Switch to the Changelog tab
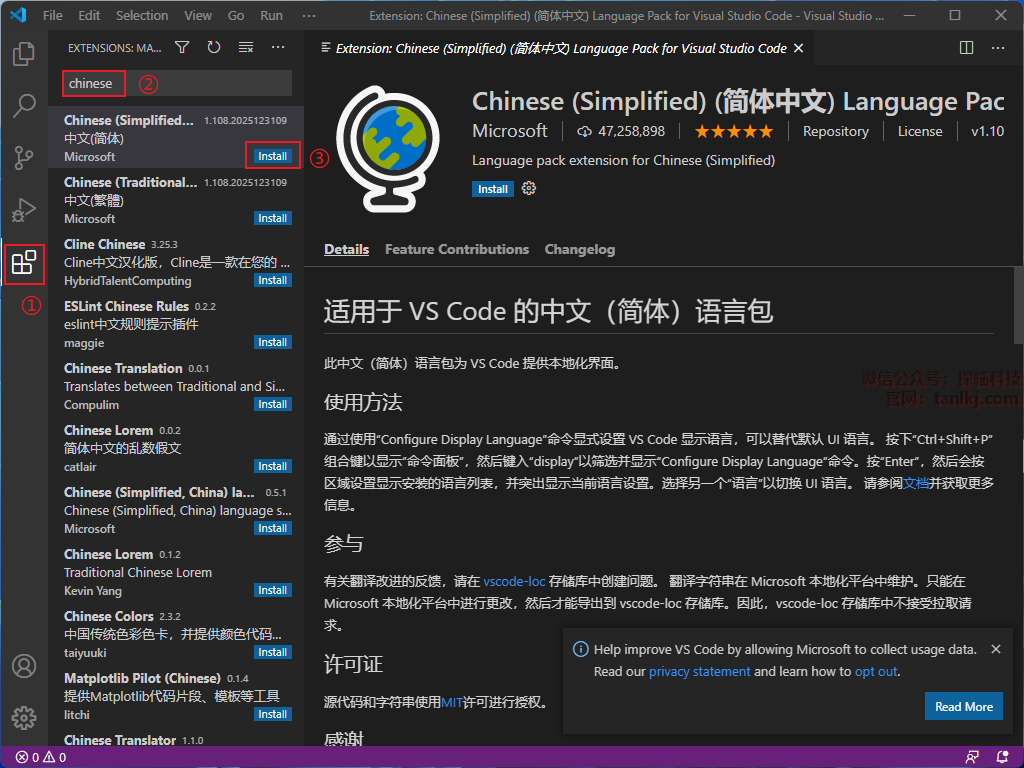The height and width of the screenshot is (768, 1024). [579, 249]
